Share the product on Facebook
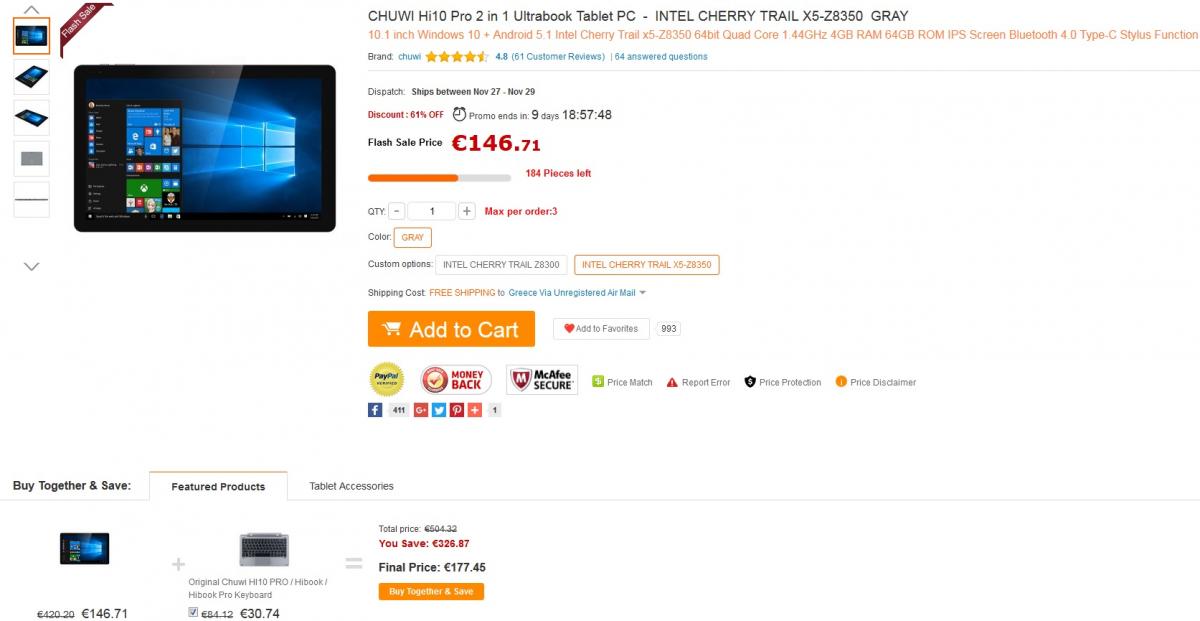This screenshot has width=1200, height=621. tap(375, 410)
